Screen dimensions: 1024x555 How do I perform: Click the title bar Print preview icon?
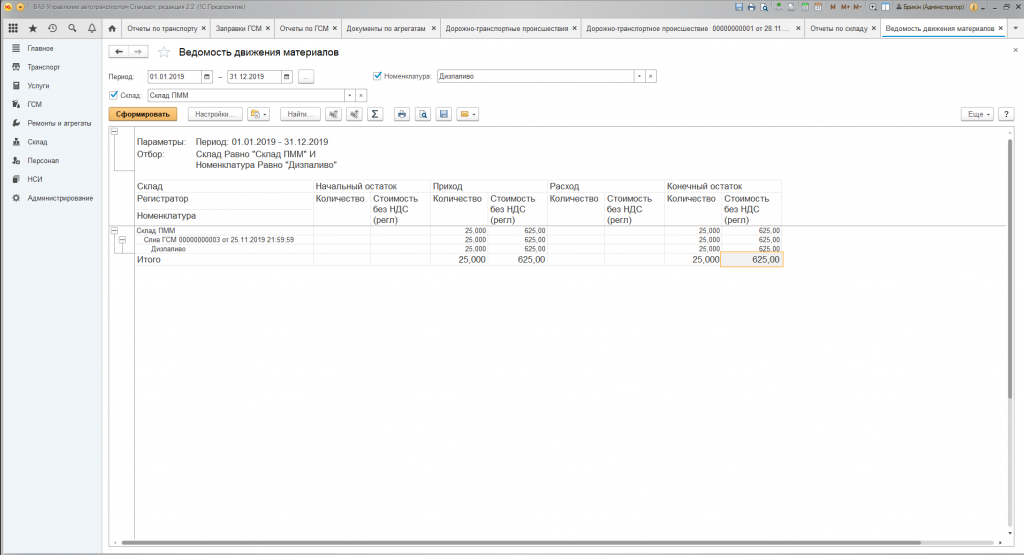(763, 7)
